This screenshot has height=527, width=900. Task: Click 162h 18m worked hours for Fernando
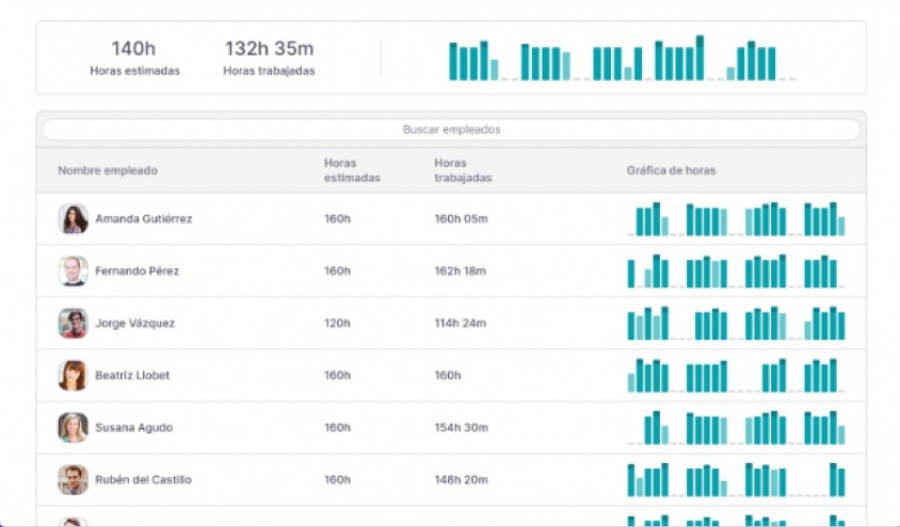[x=460, y=271]
